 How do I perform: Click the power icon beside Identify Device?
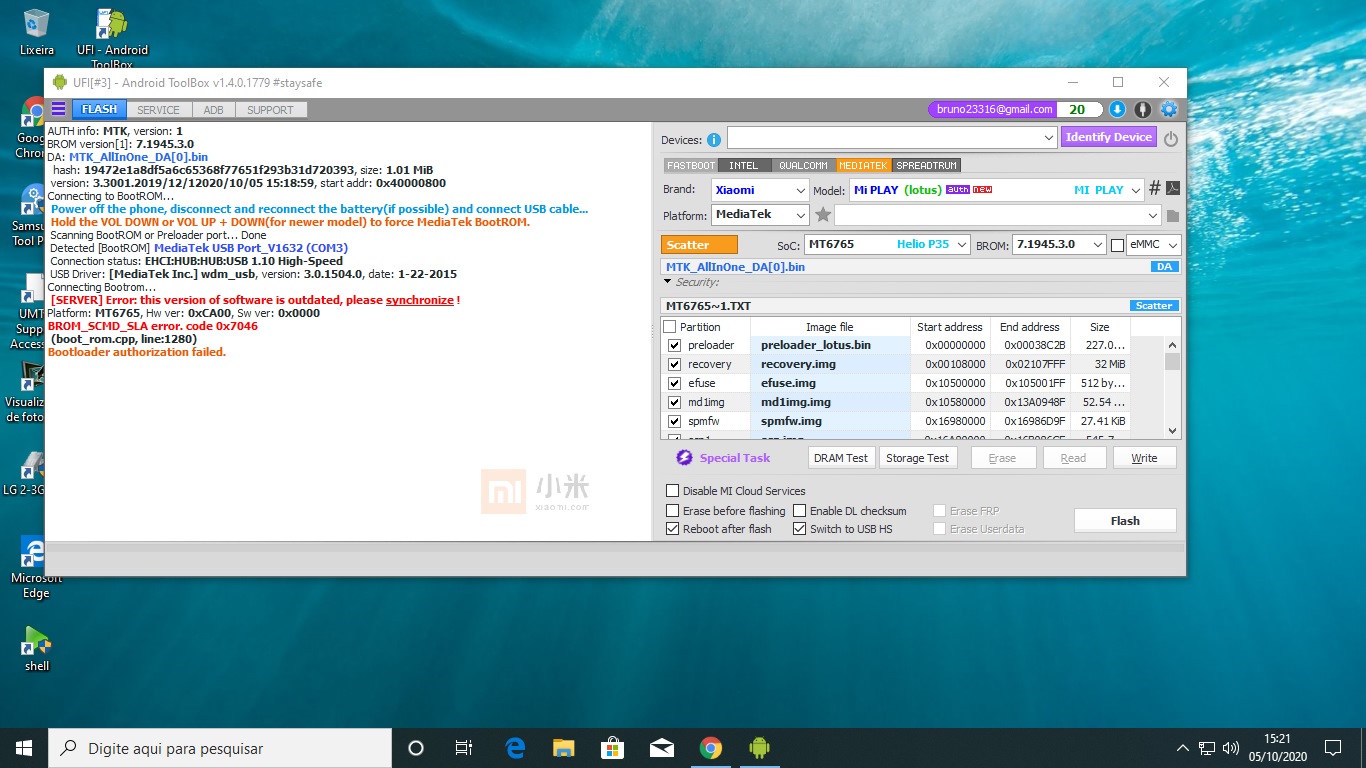1170,139
